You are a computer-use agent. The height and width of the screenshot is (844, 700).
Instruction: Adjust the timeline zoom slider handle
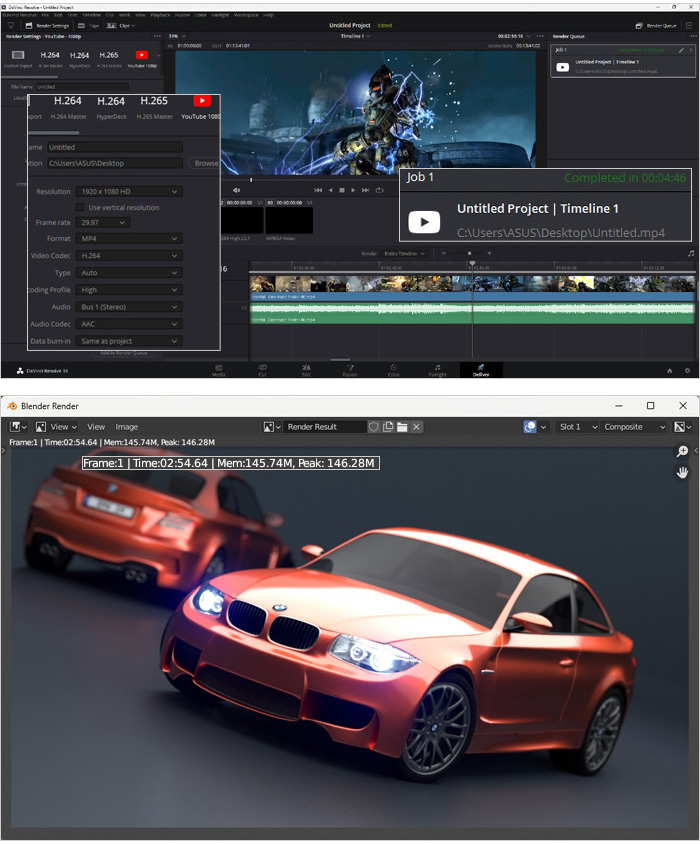469,253
